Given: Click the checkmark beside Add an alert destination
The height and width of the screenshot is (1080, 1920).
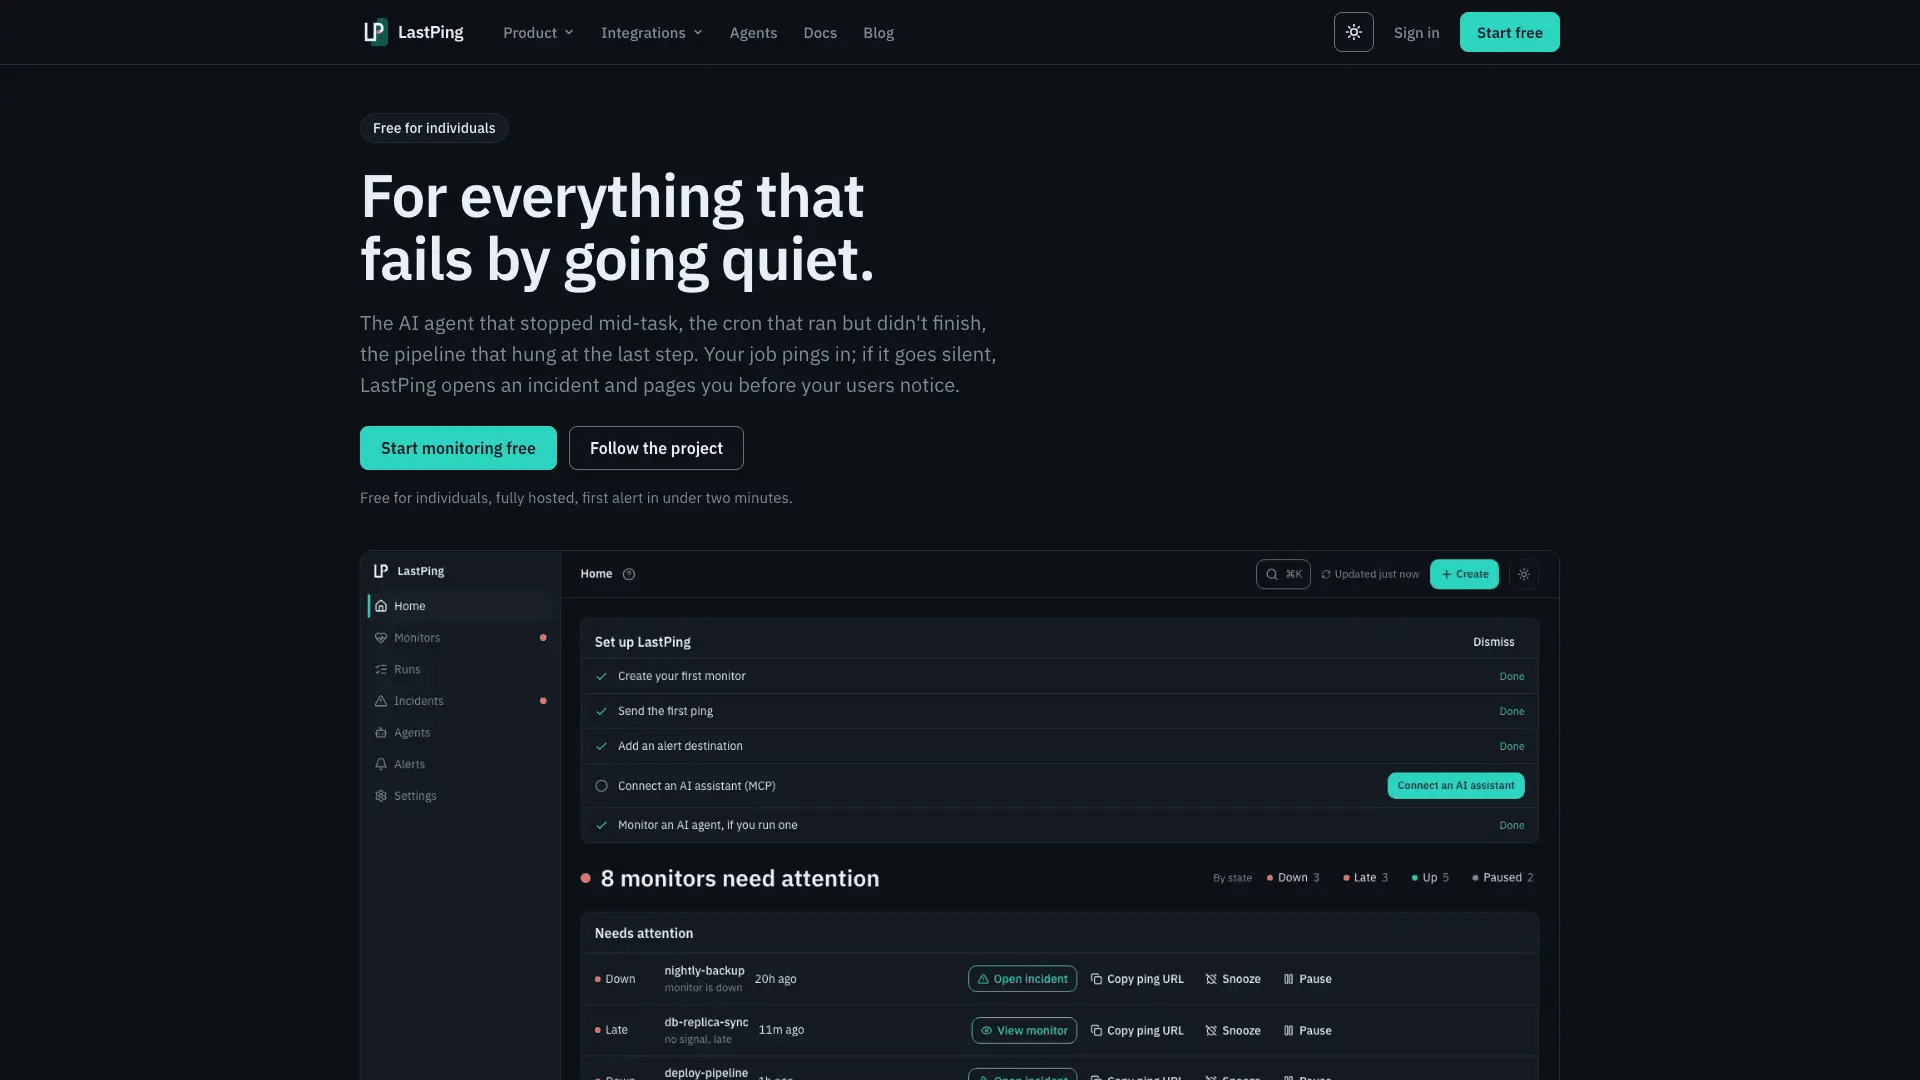Looking at the screenshot, I should click(x=602, y=747).
